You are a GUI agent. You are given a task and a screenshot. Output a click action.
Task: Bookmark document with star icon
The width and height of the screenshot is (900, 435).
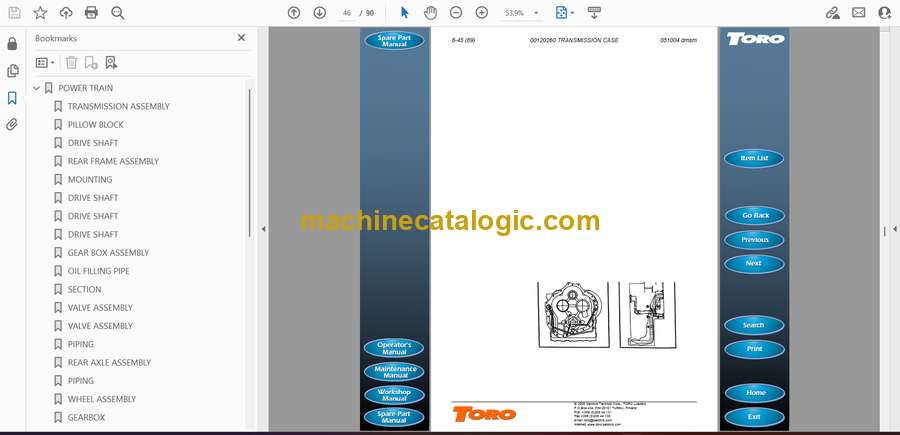(x=40, y=13)
